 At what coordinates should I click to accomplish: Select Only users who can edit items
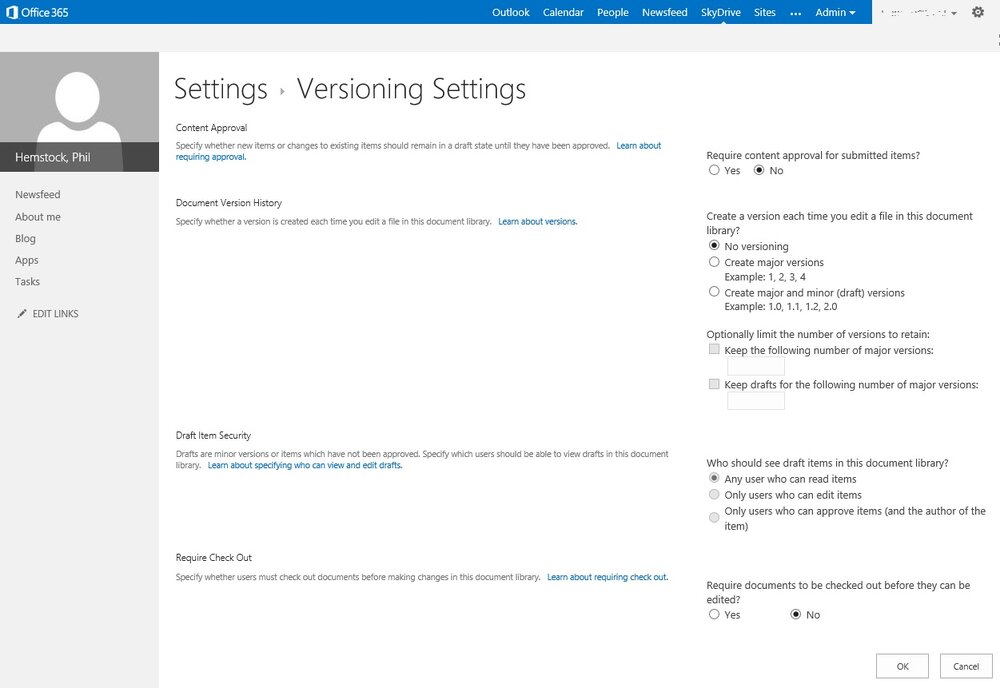pos(714,494)
